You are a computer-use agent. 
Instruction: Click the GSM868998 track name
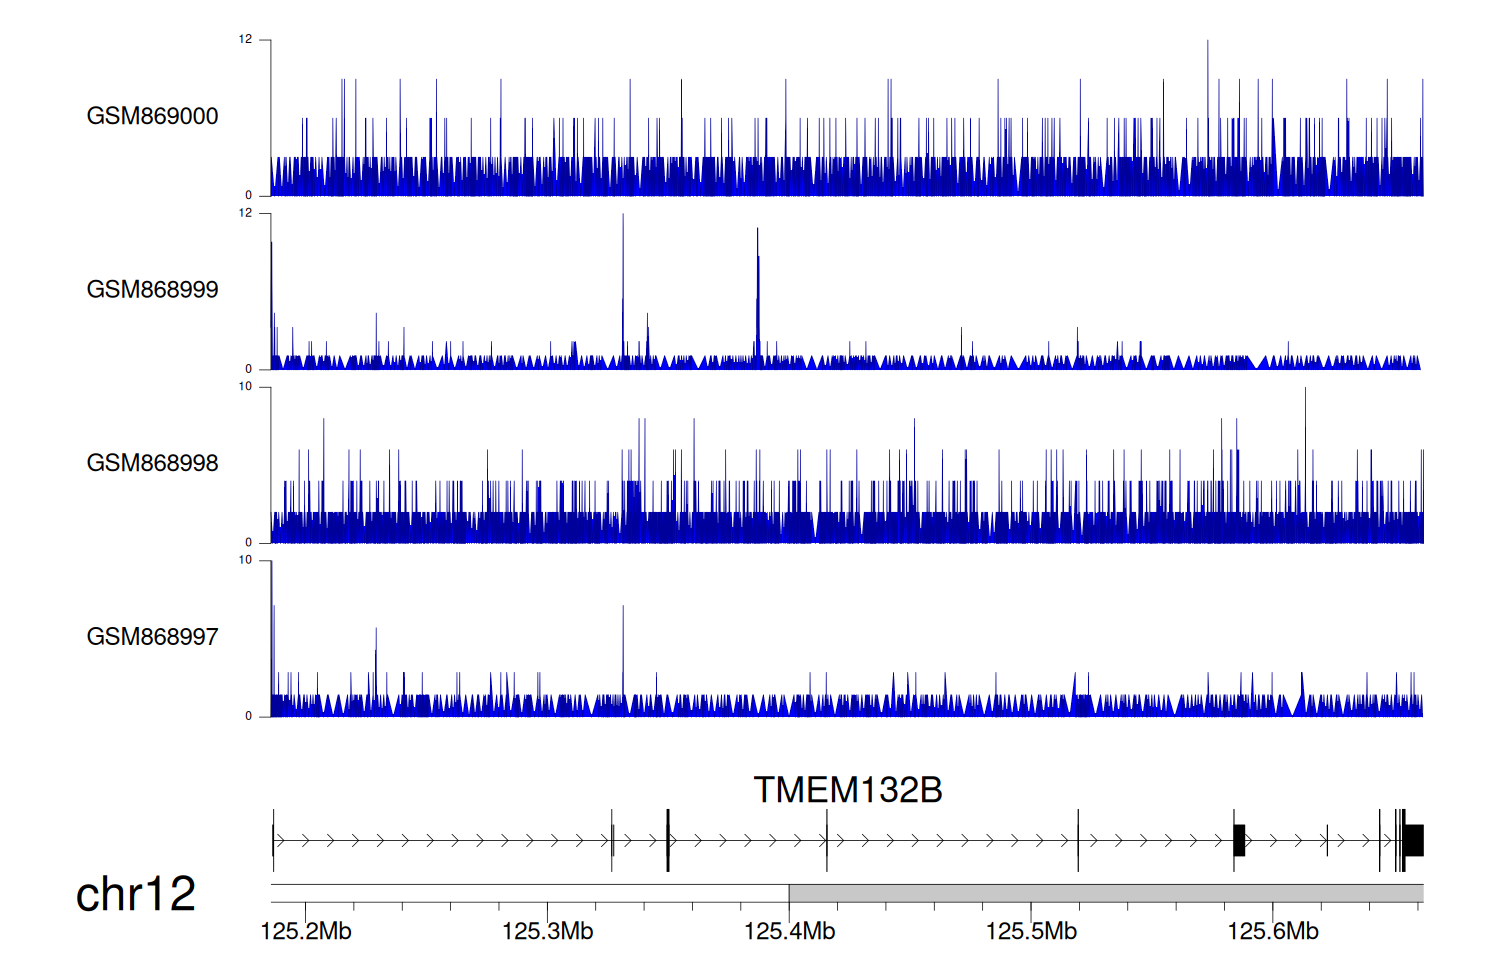coord(152,463)
